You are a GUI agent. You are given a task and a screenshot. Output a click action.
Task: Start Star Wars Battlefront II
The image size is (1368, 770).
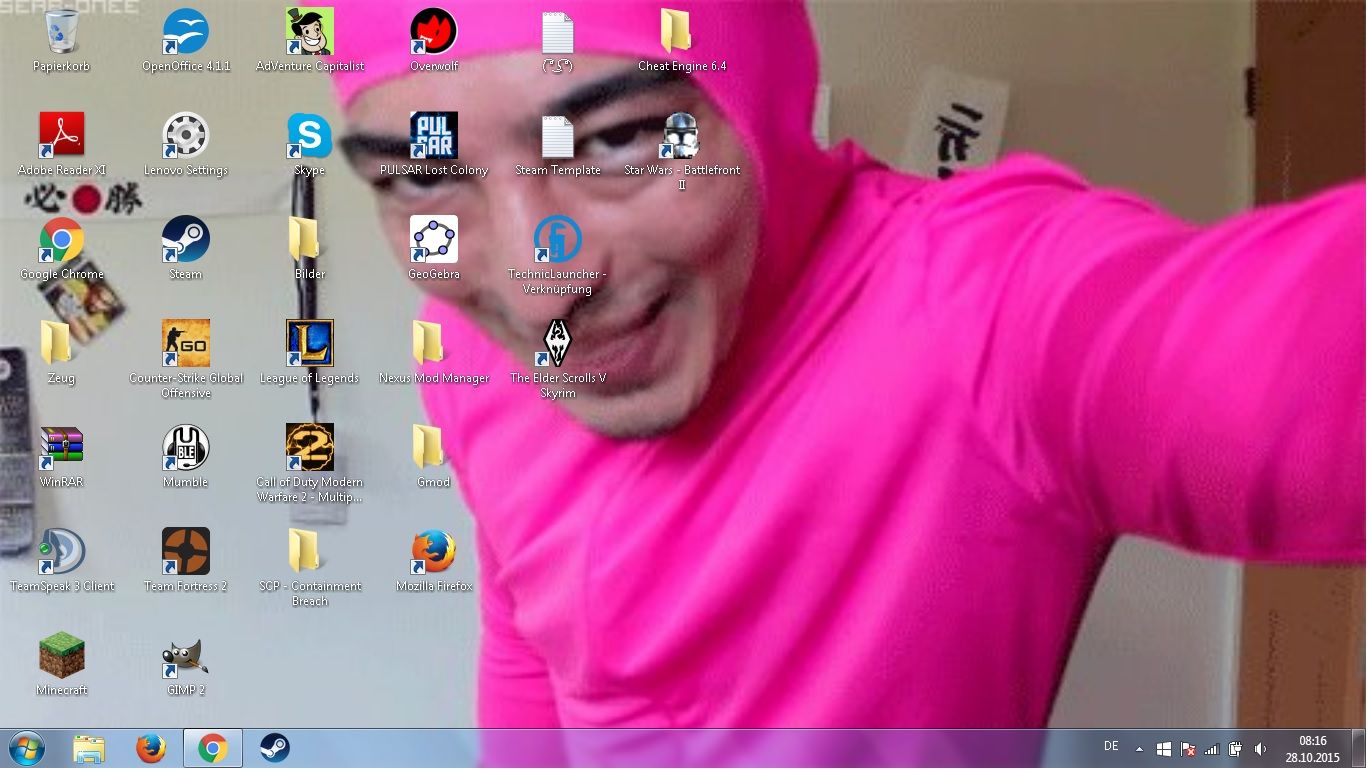[x=681, y=137]
